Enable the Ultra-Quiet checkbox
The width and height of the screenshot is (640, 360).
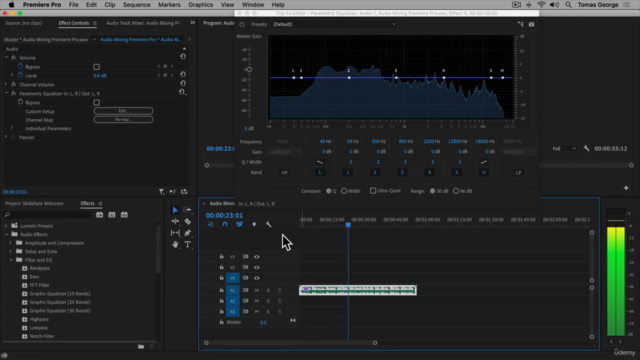click(373, 191)
